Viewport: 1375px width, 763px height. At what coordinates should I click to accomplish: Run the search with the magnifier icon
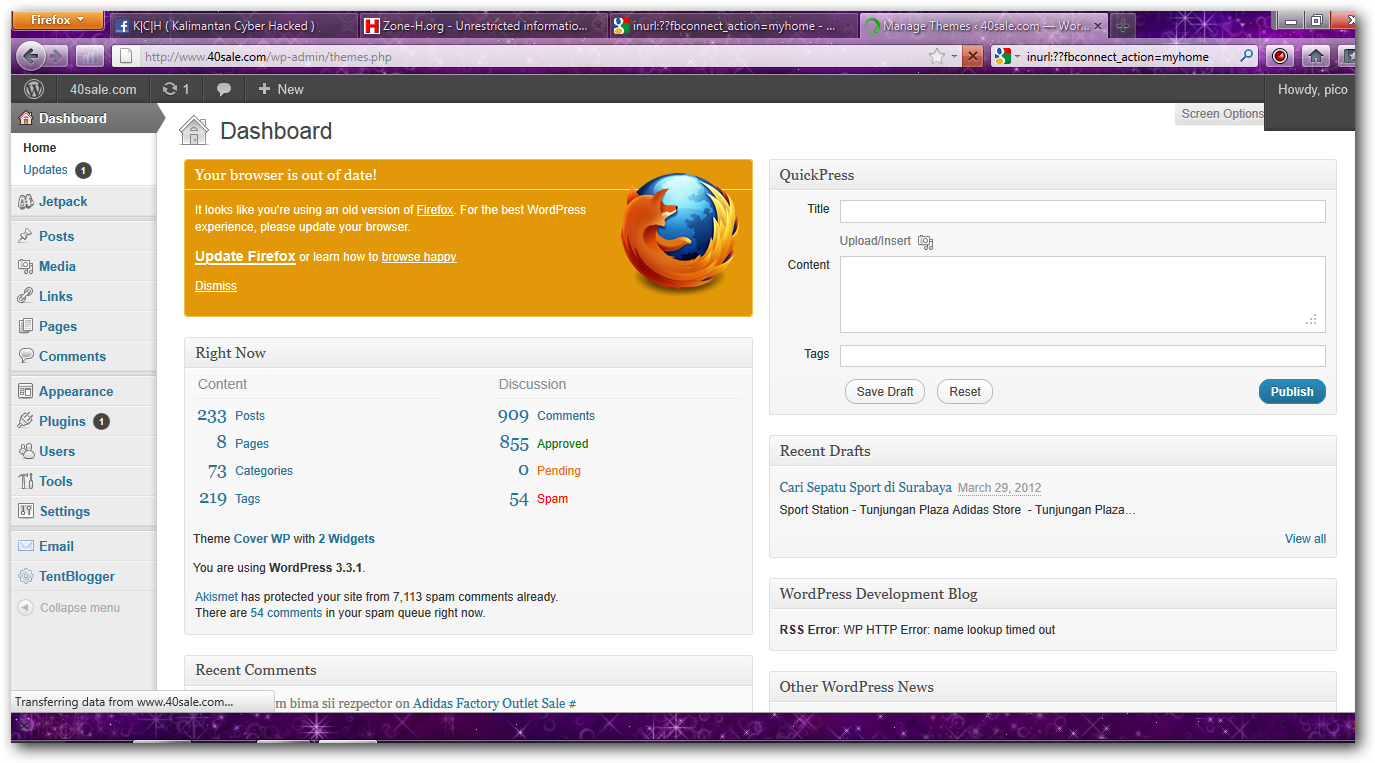pyautogui.click(x=1246, y=57)
